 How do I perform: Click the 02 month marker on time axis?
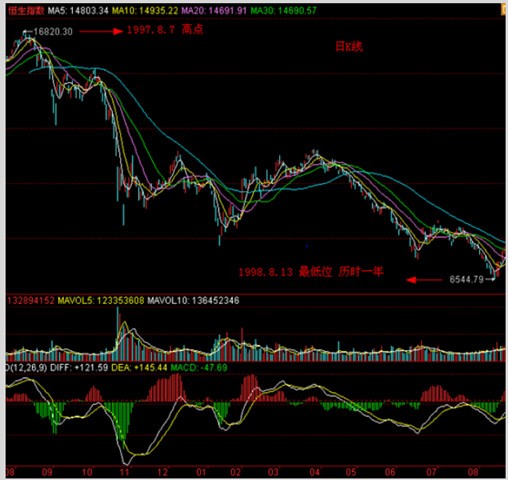tap(236, 472)
